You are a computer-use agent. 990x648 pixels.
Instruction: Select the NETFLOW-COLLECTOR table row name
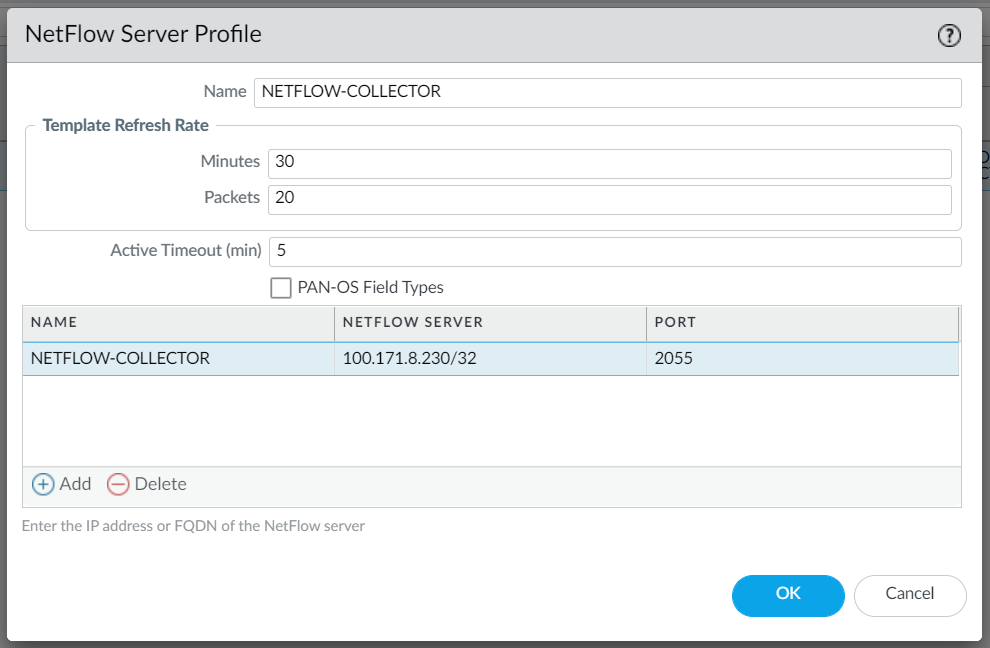[121, 358]
